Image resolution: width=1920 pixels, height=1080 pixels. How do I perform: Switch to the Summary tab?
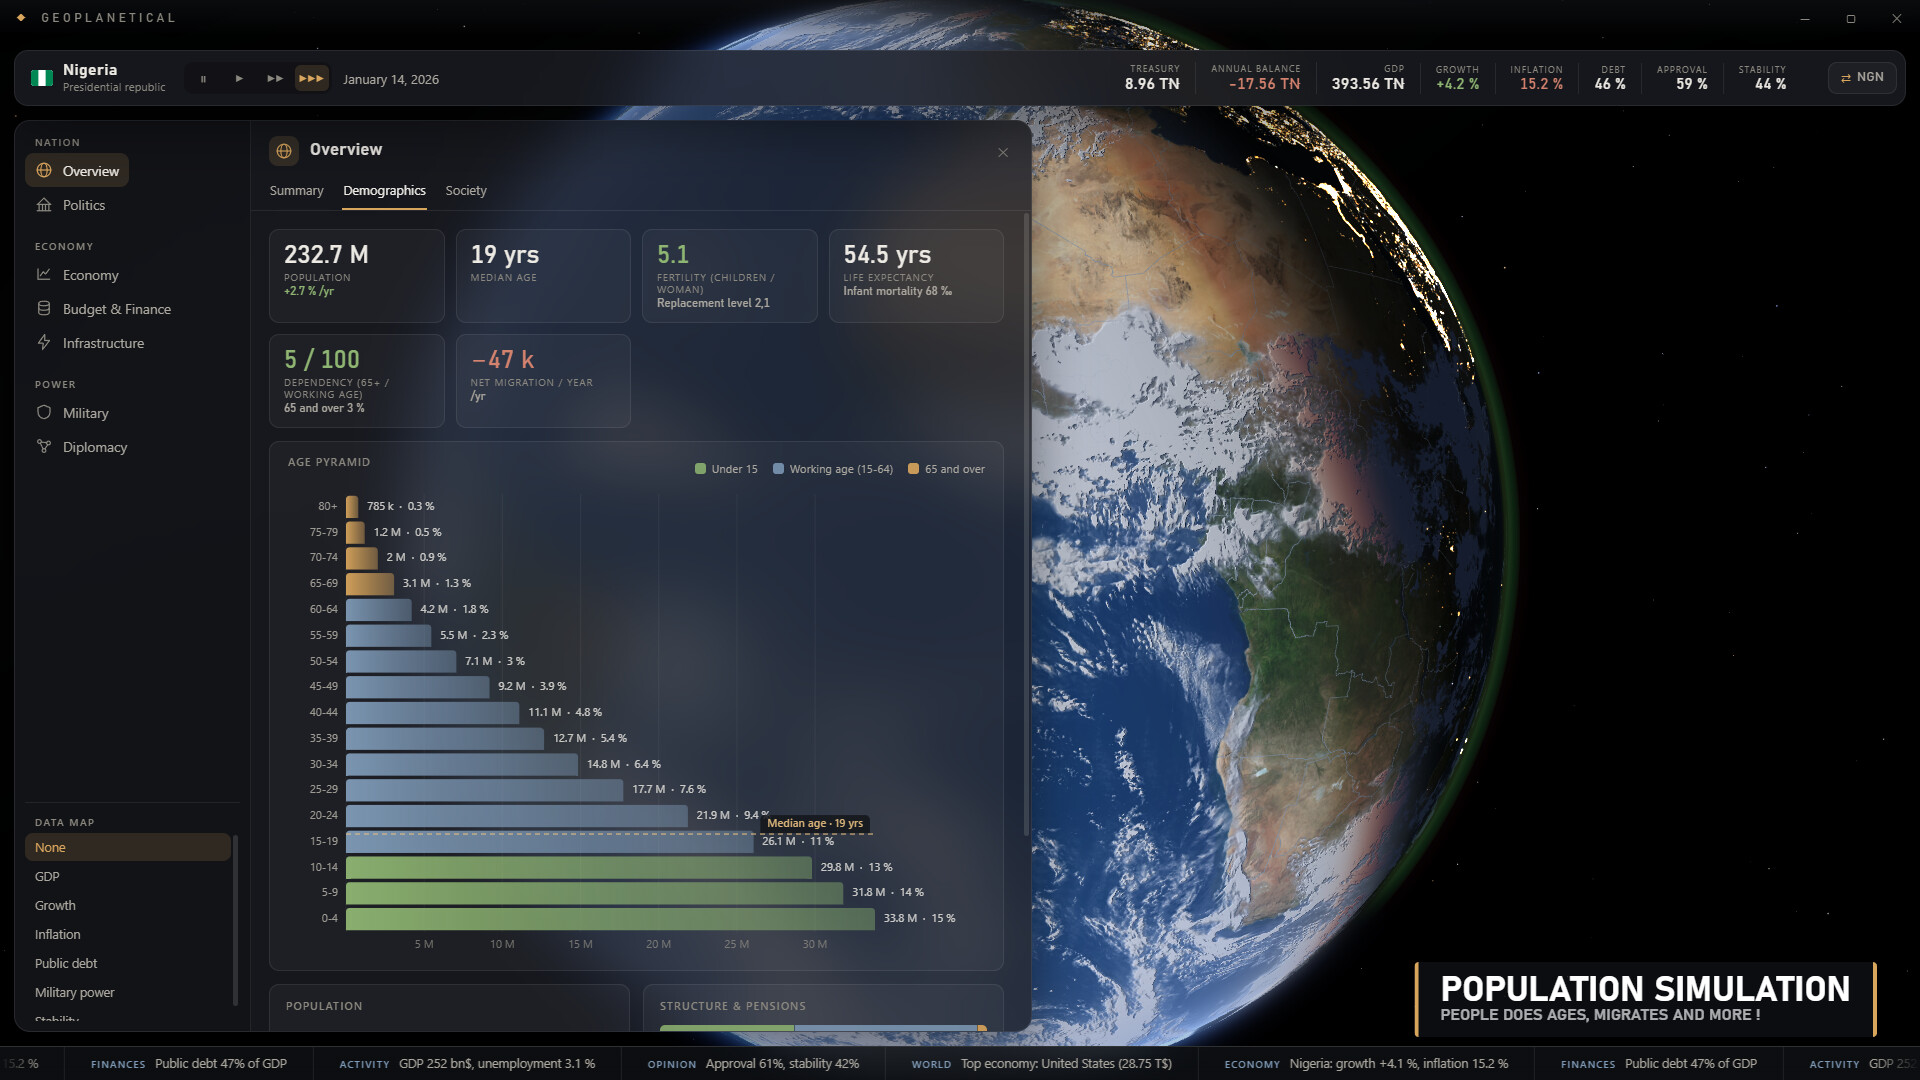[296, 191]
